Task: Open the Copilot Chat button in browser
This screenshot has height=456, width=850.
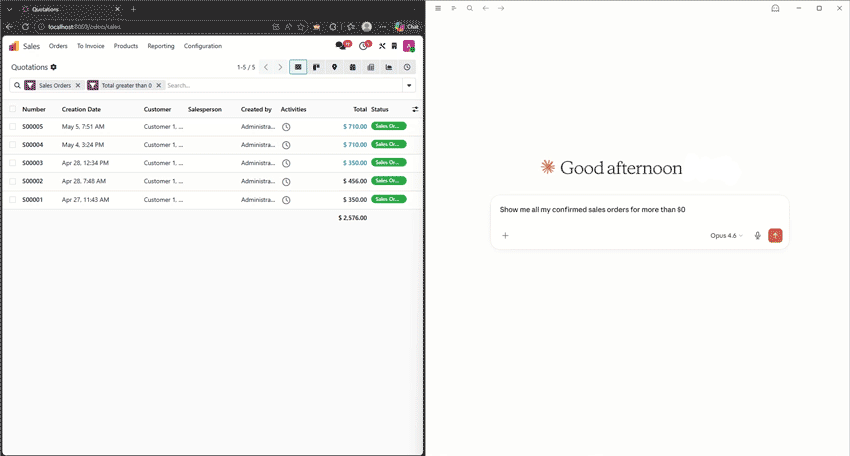Action: [407, 27]
